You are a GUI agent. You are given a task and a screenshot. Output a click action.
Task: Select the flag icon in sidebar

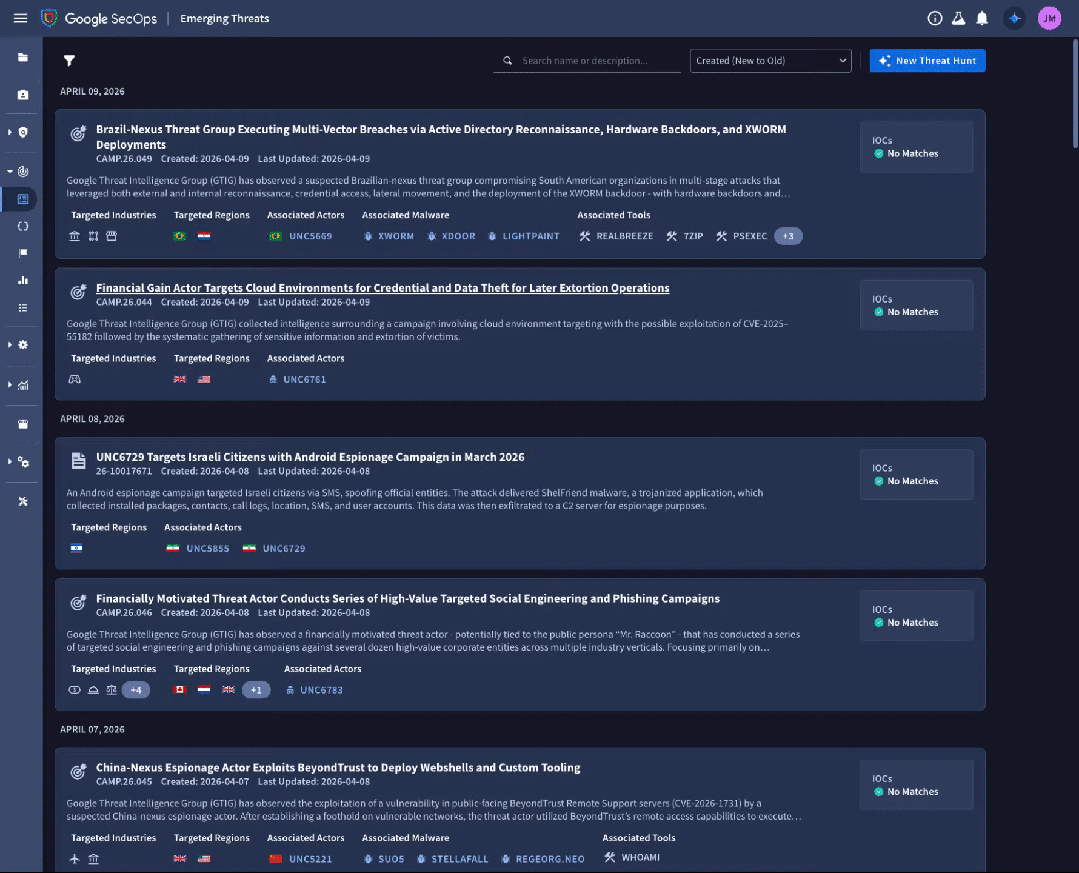[22, 253]
